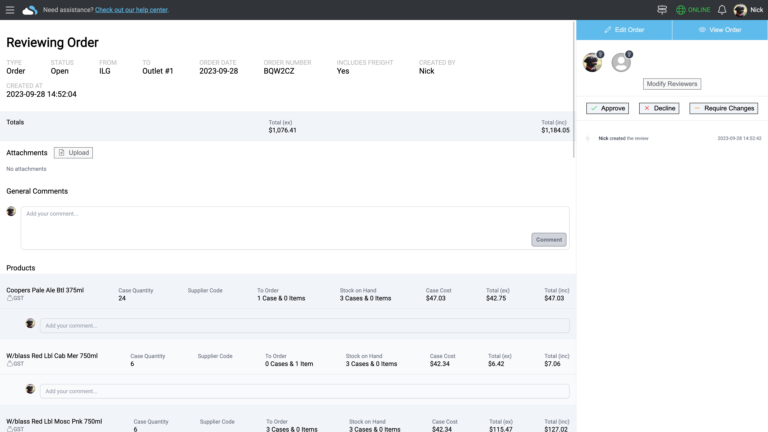Click the green ONLINE globe status
Image resolution: width=768 pixels, height=432 pixels.
[x=693, y=10]
